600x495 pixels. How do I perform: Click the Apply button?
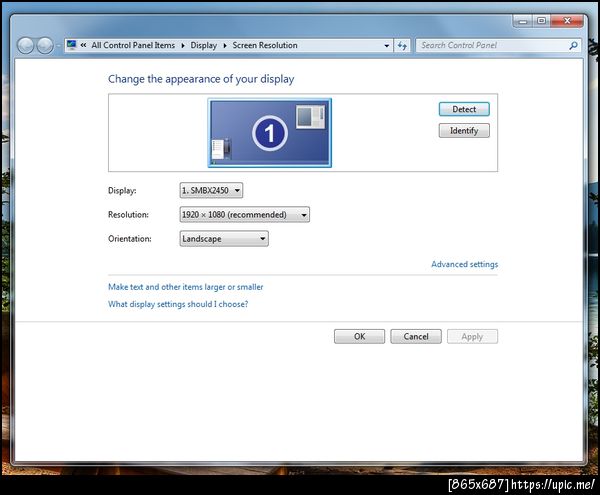(x=472, y=337)
